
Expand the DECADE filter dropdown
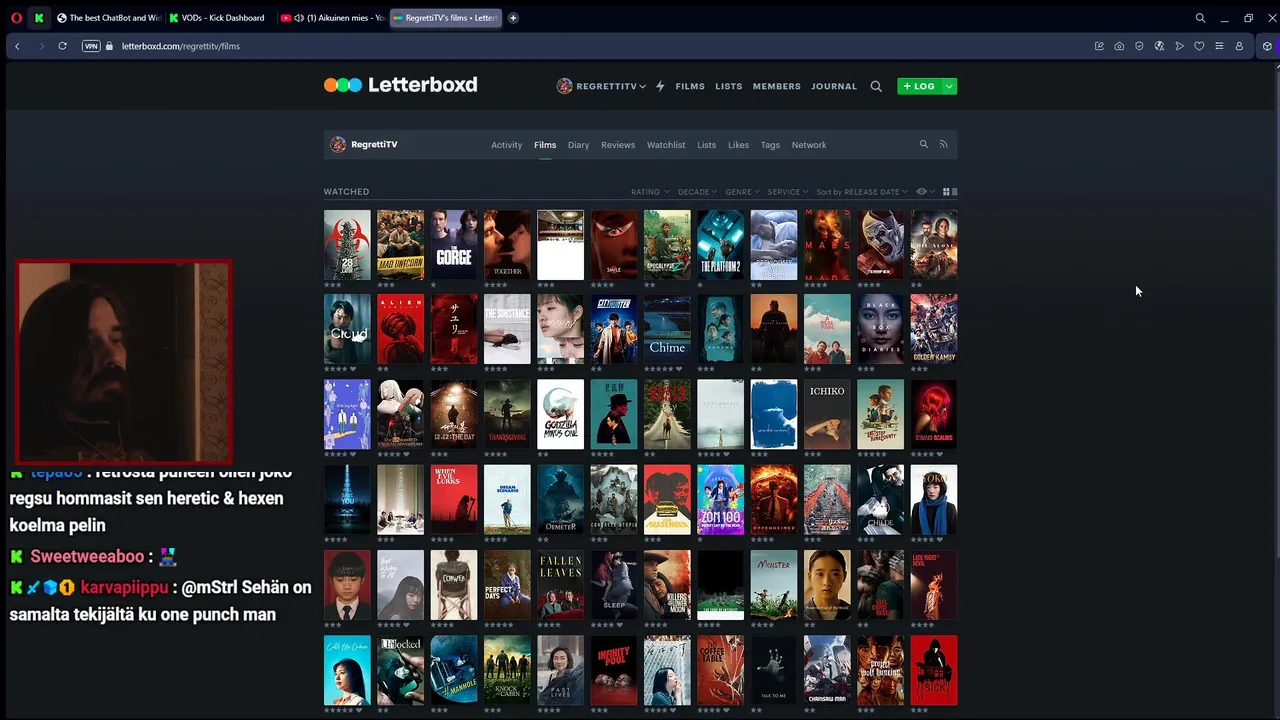pyautogui.click(x=697, y=192)
